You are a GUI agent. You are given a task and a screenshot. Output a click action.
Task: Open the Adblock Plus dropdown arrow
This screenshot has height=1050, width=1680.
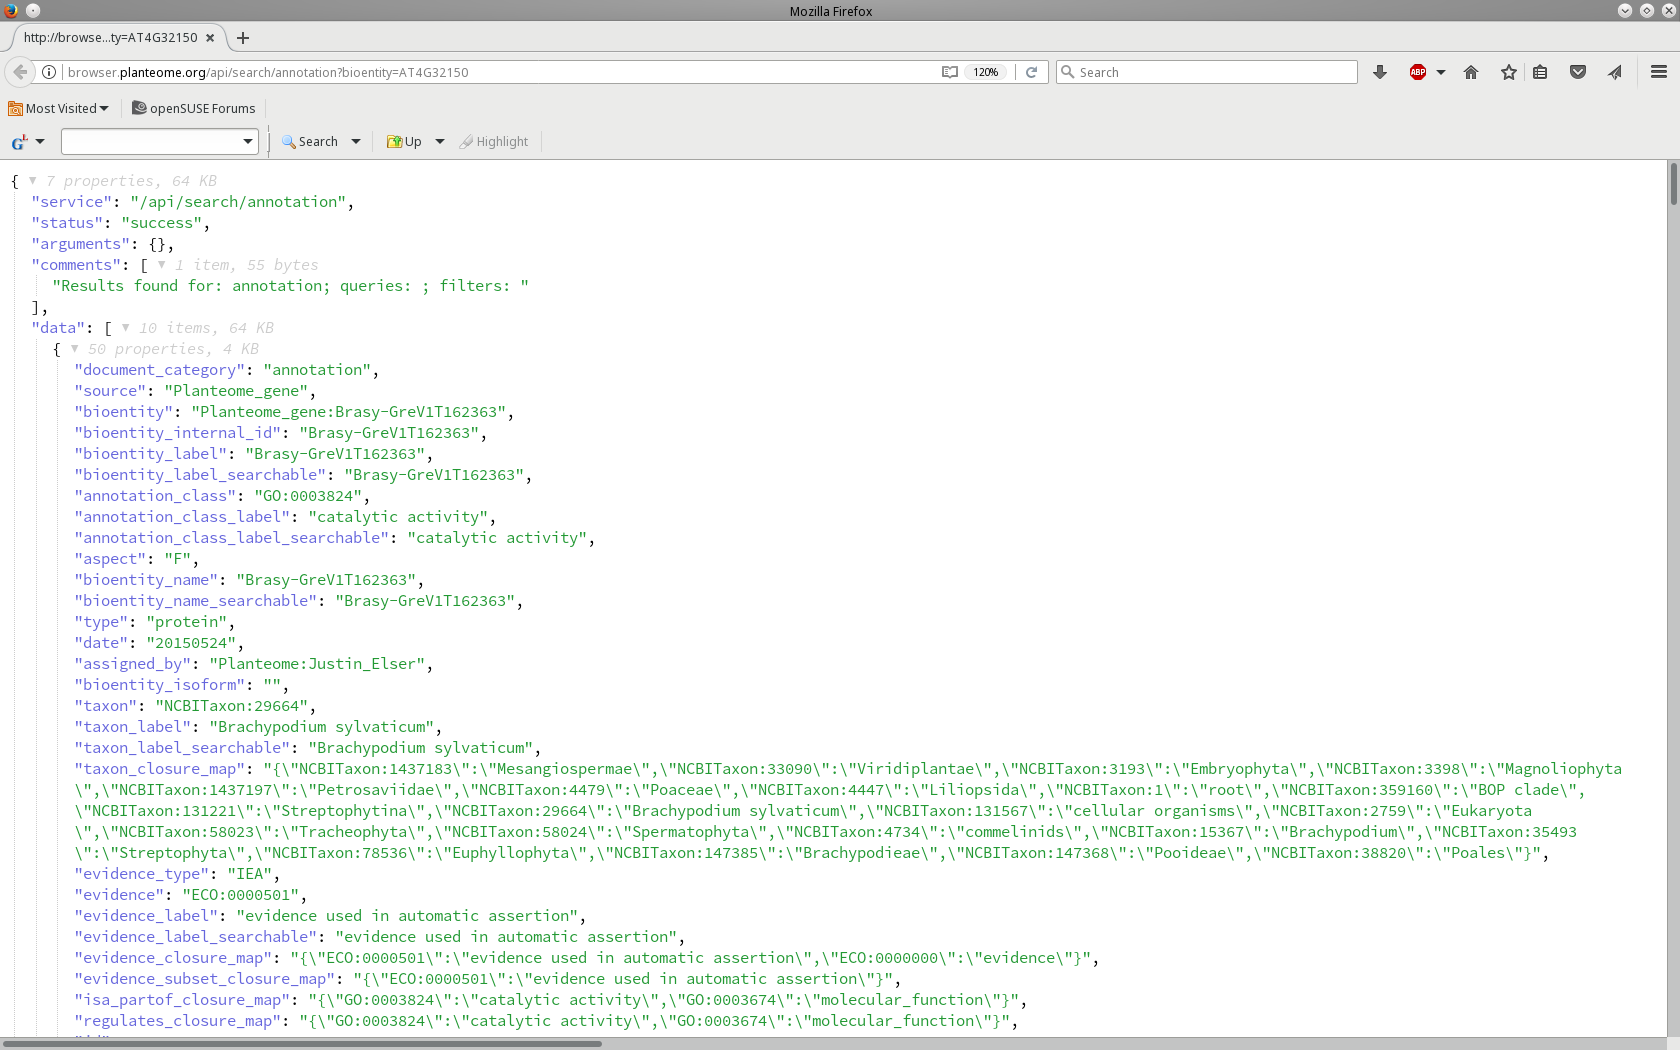click(x=1441, y=72)
